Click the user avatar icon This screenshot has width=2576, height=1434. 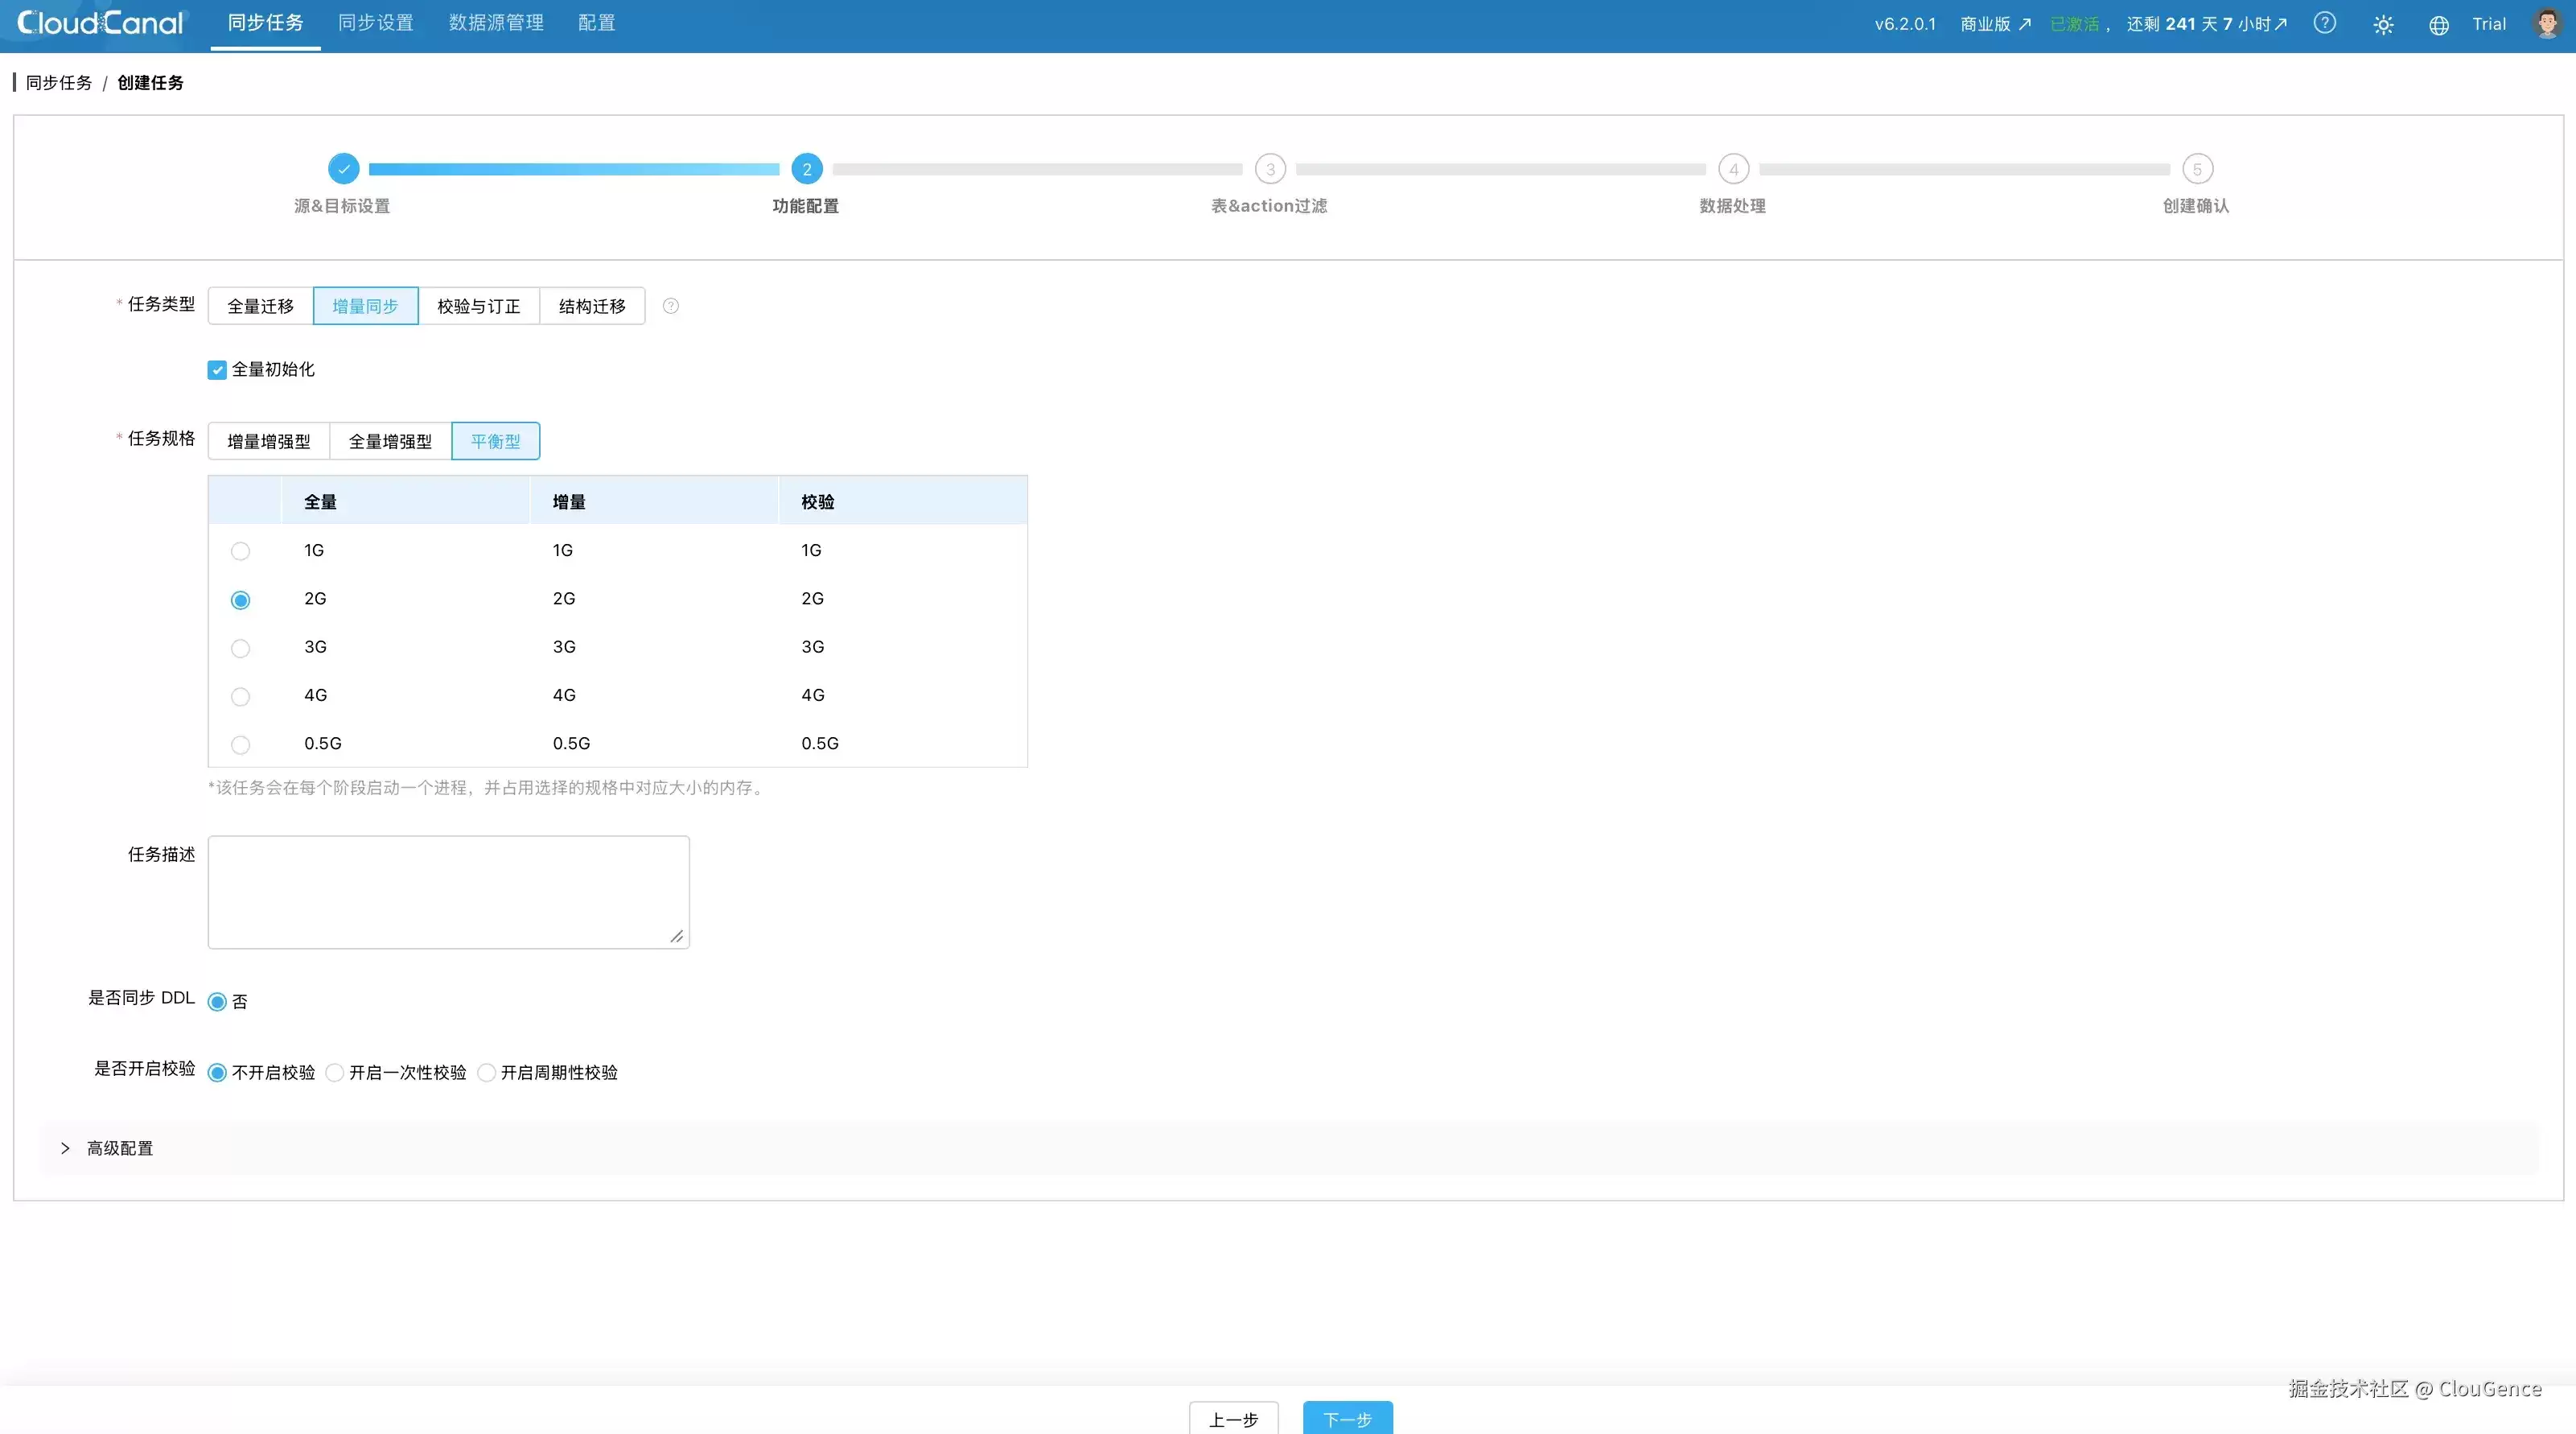click(x=2546, y=23)
